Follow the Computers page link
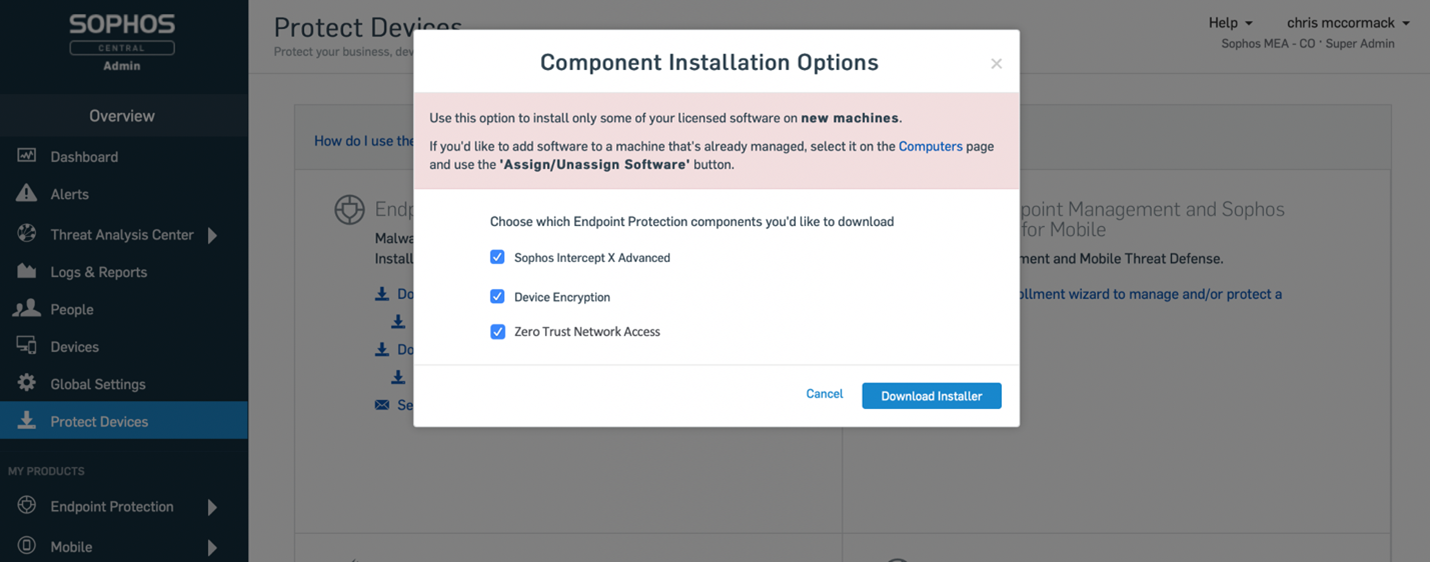 pyautogui.click(x=930, y=146)
